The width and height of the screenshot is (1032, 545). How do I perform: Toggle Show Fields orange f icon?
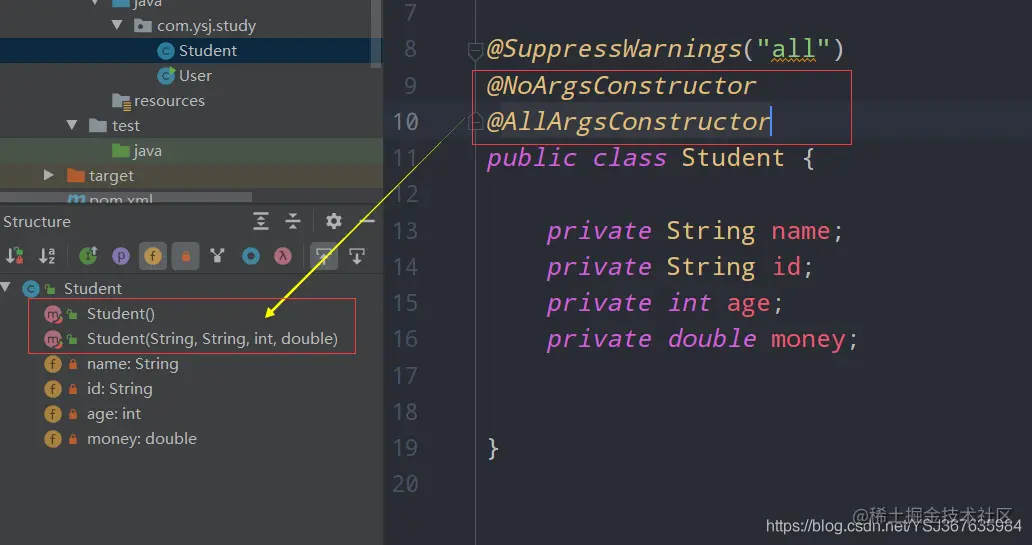click(x=153, y=256)
